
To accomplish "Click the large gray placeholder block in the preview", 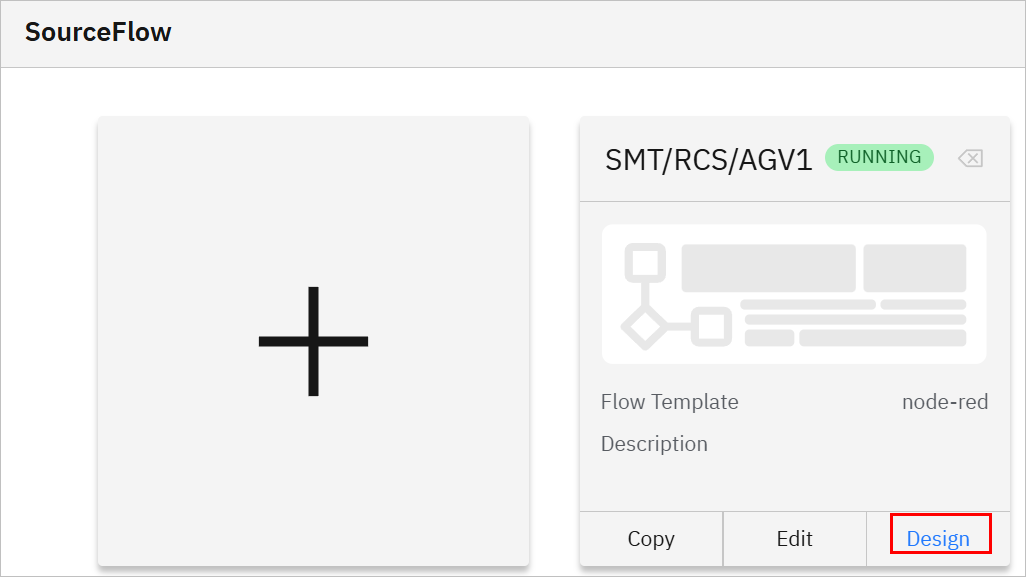I will point(768,268).
